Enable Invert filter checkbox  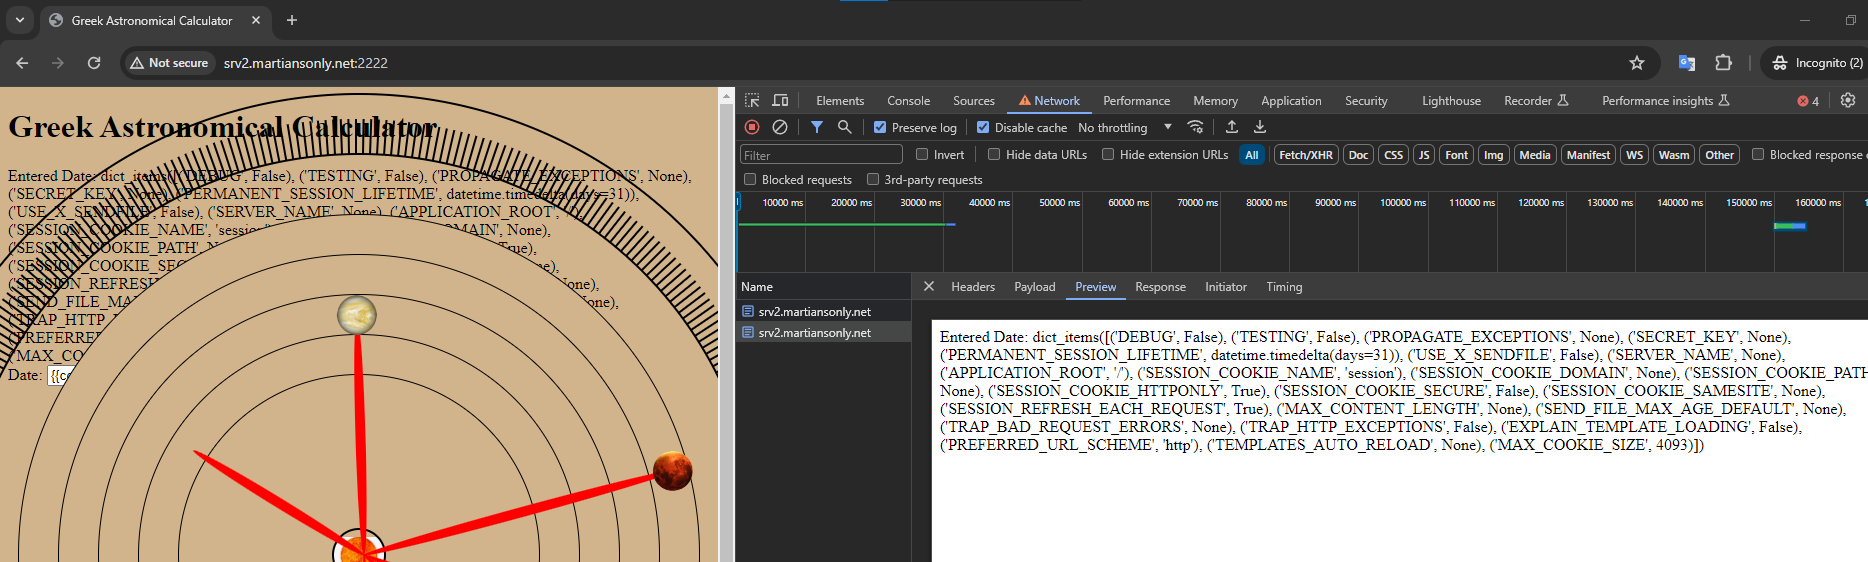click(x=922, y=154)
